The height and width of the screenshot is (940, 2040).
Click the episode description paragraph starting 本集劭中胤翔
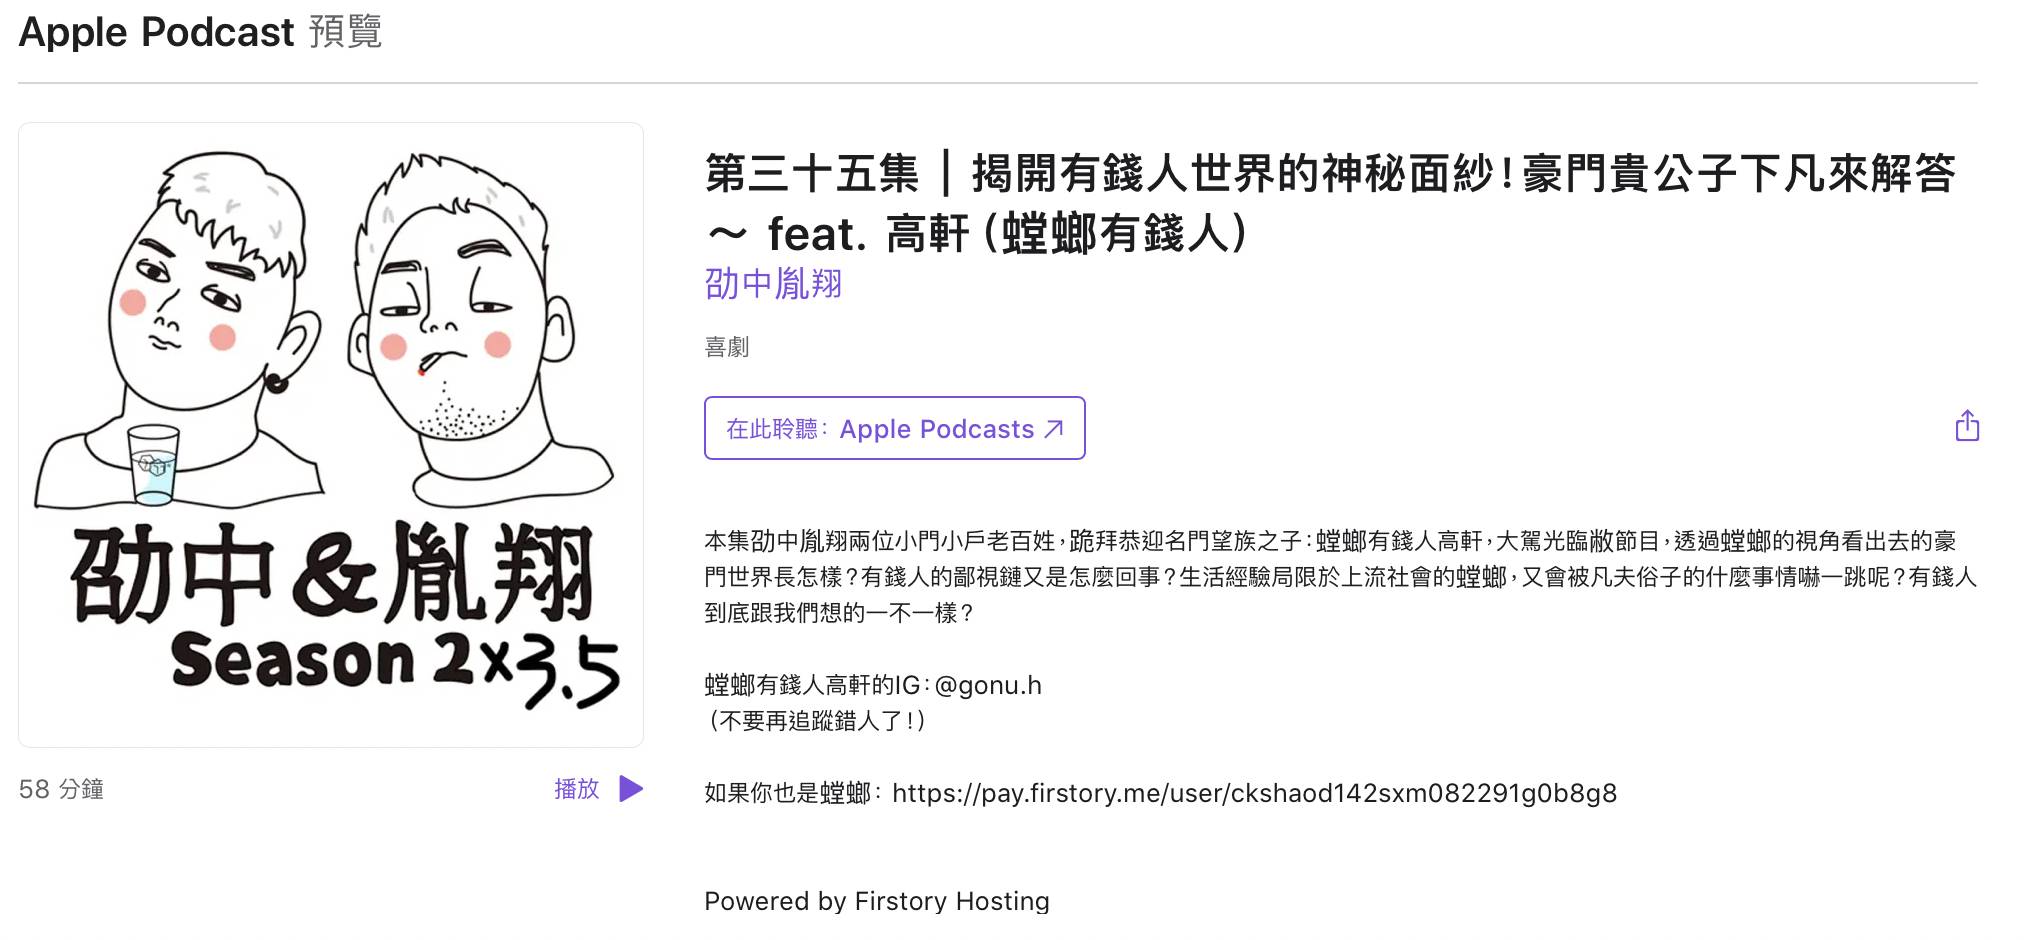1340,577
